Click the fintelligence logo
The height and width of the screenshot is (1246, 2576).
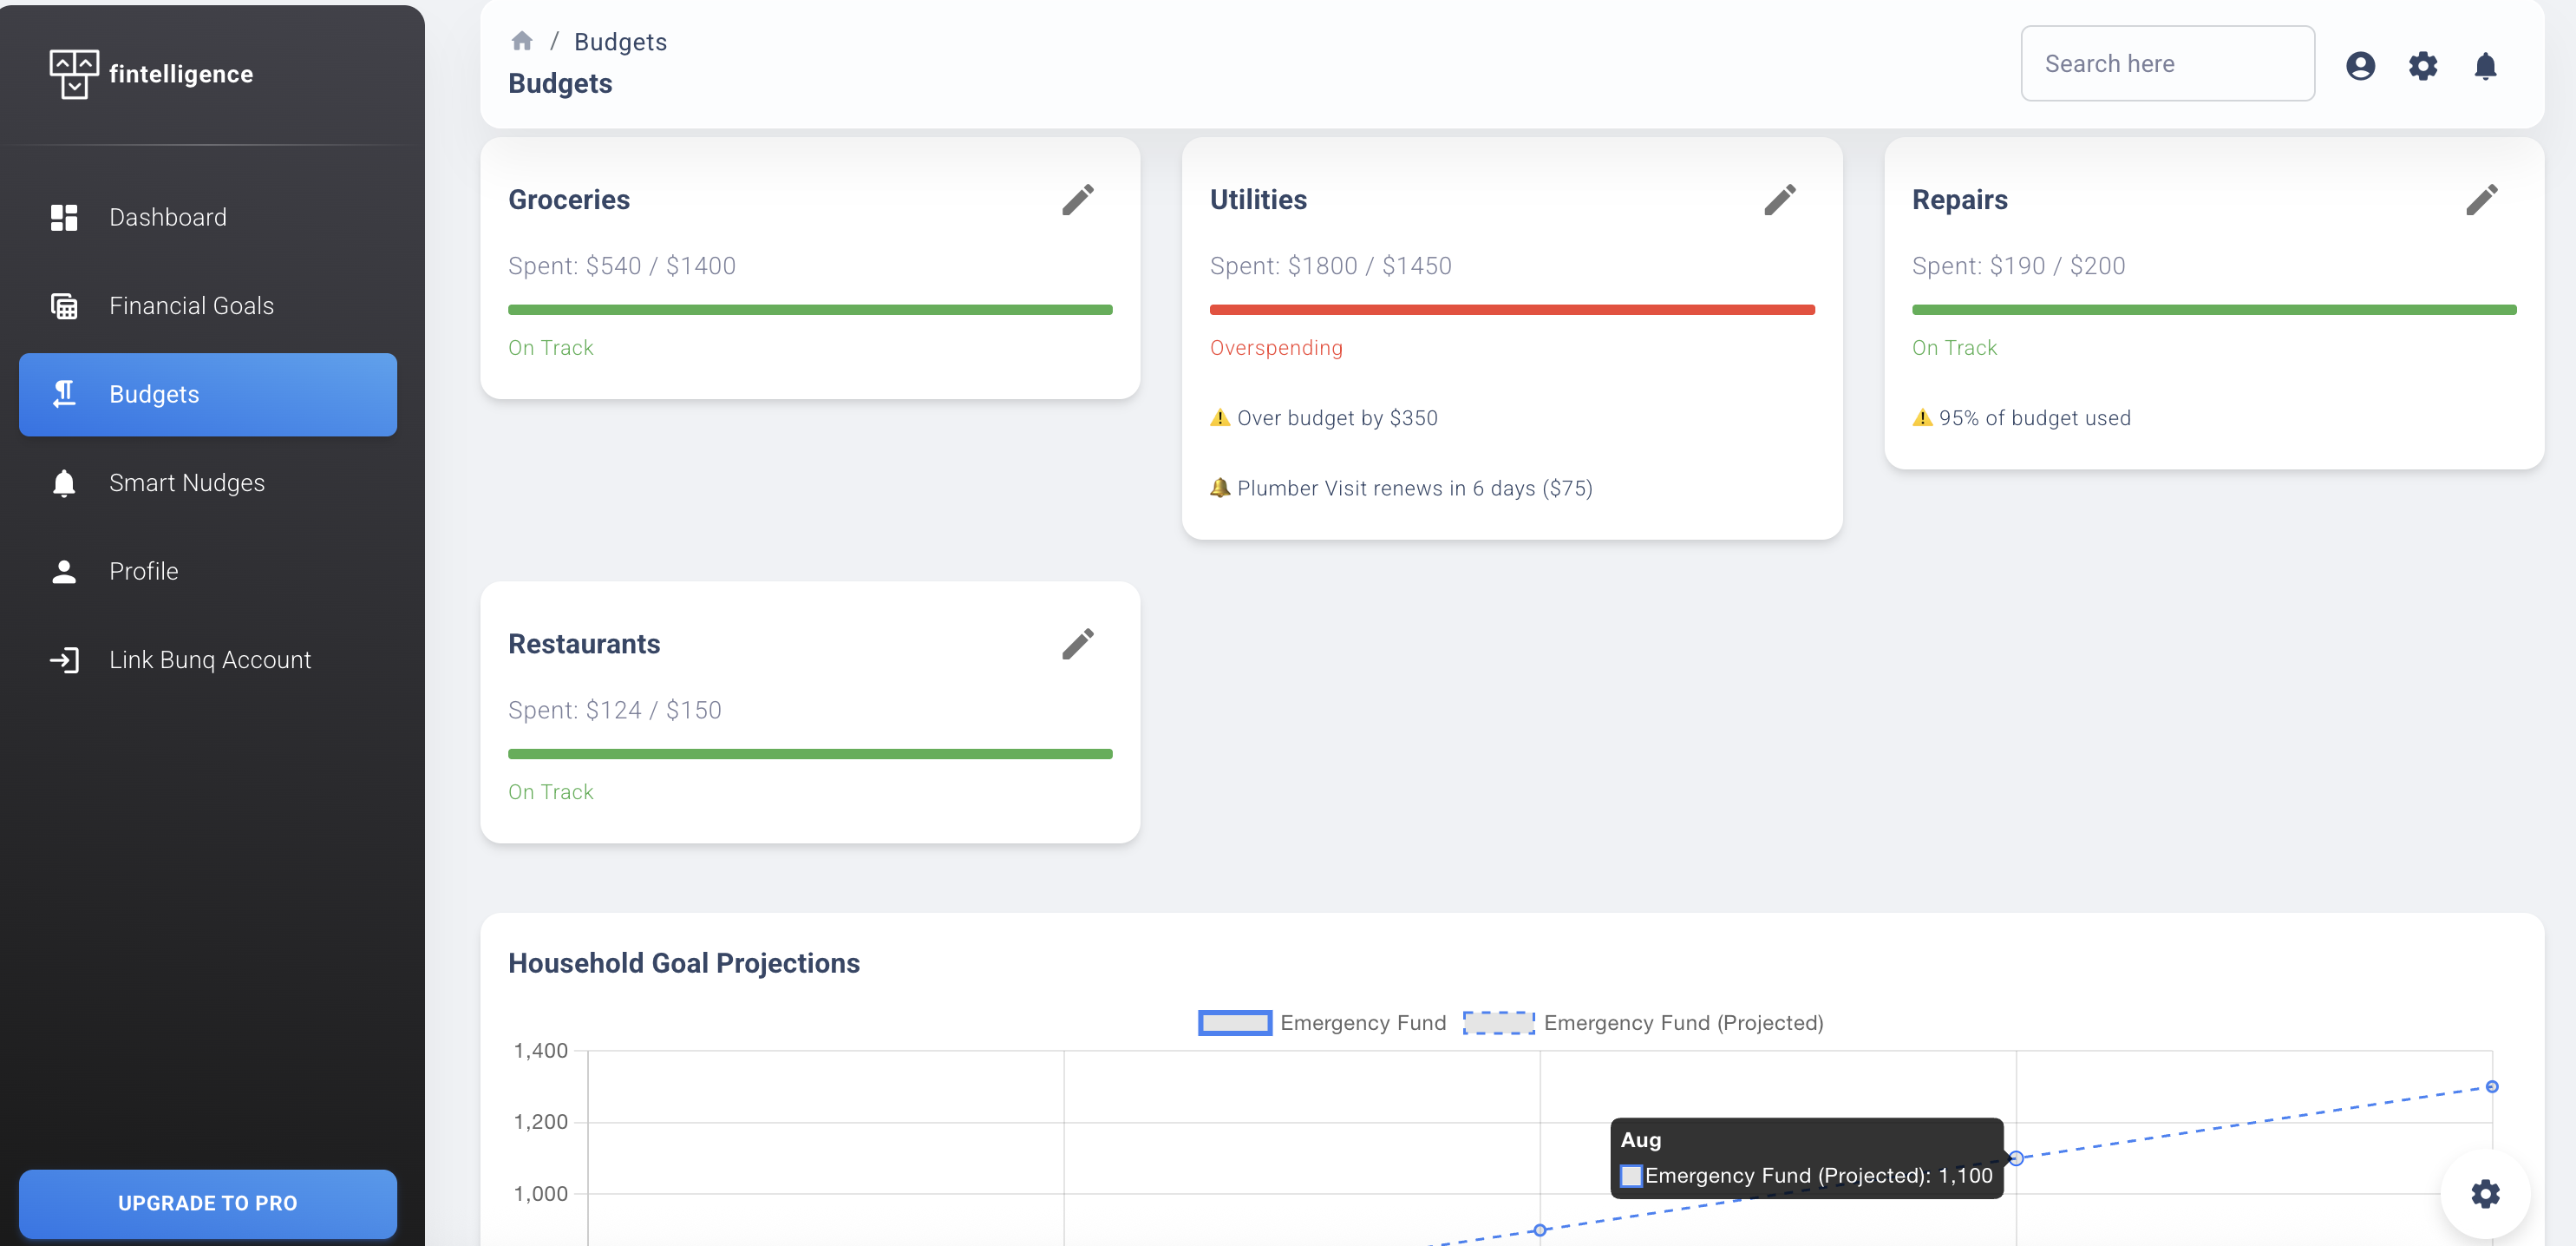point(150,74)
